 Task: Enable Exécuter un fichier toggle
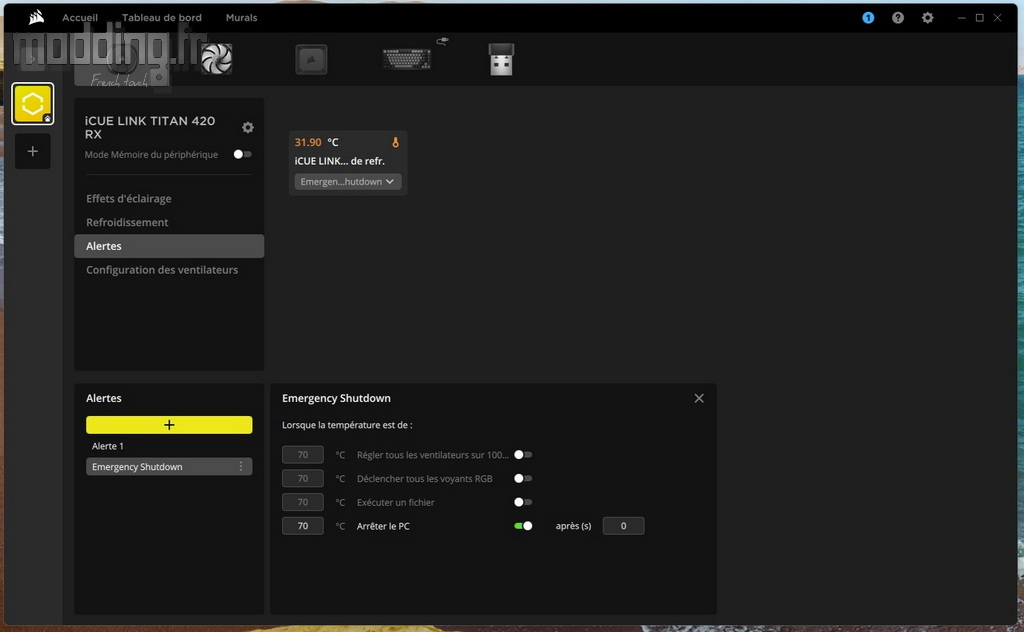click(x=522, y=502)
